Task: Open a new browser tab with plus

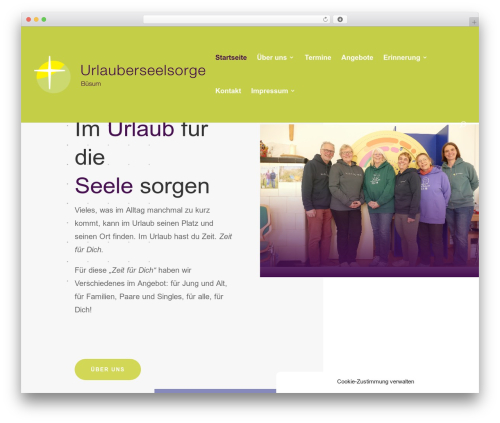Action: click(x=474, y=22)
